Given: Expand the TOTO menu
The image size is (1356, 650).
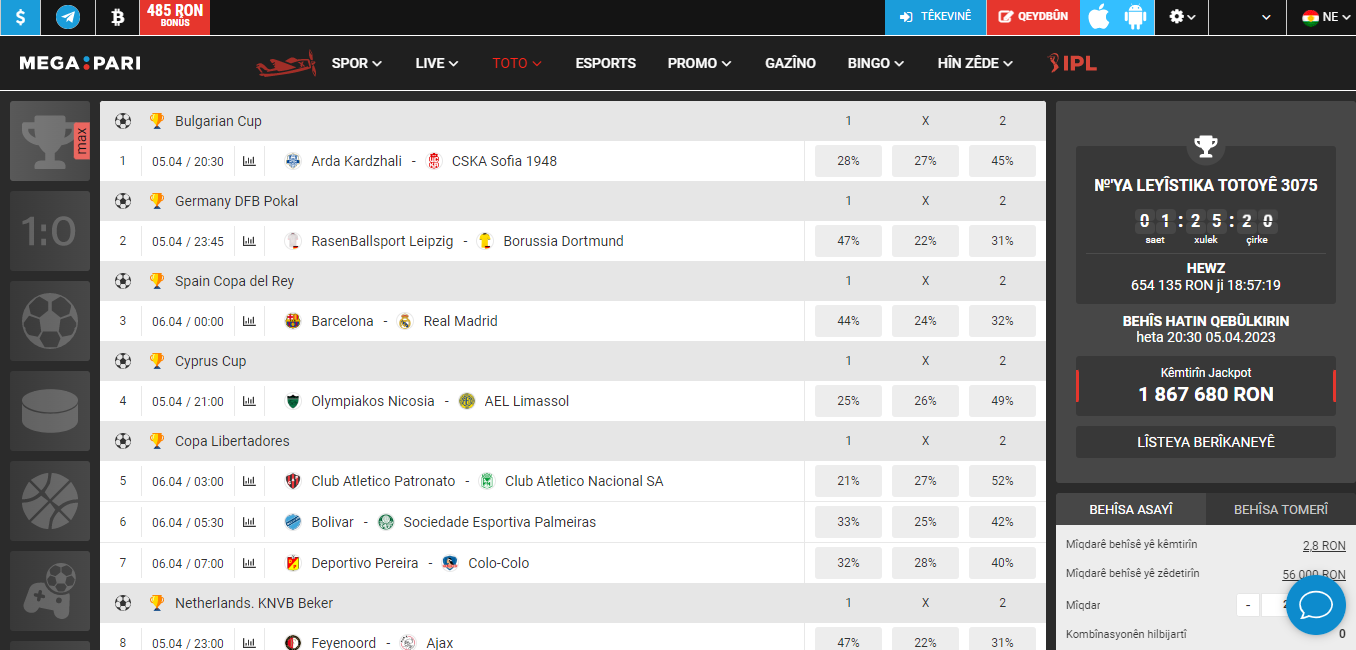Looking at the screenshot, I should [517, 63].
